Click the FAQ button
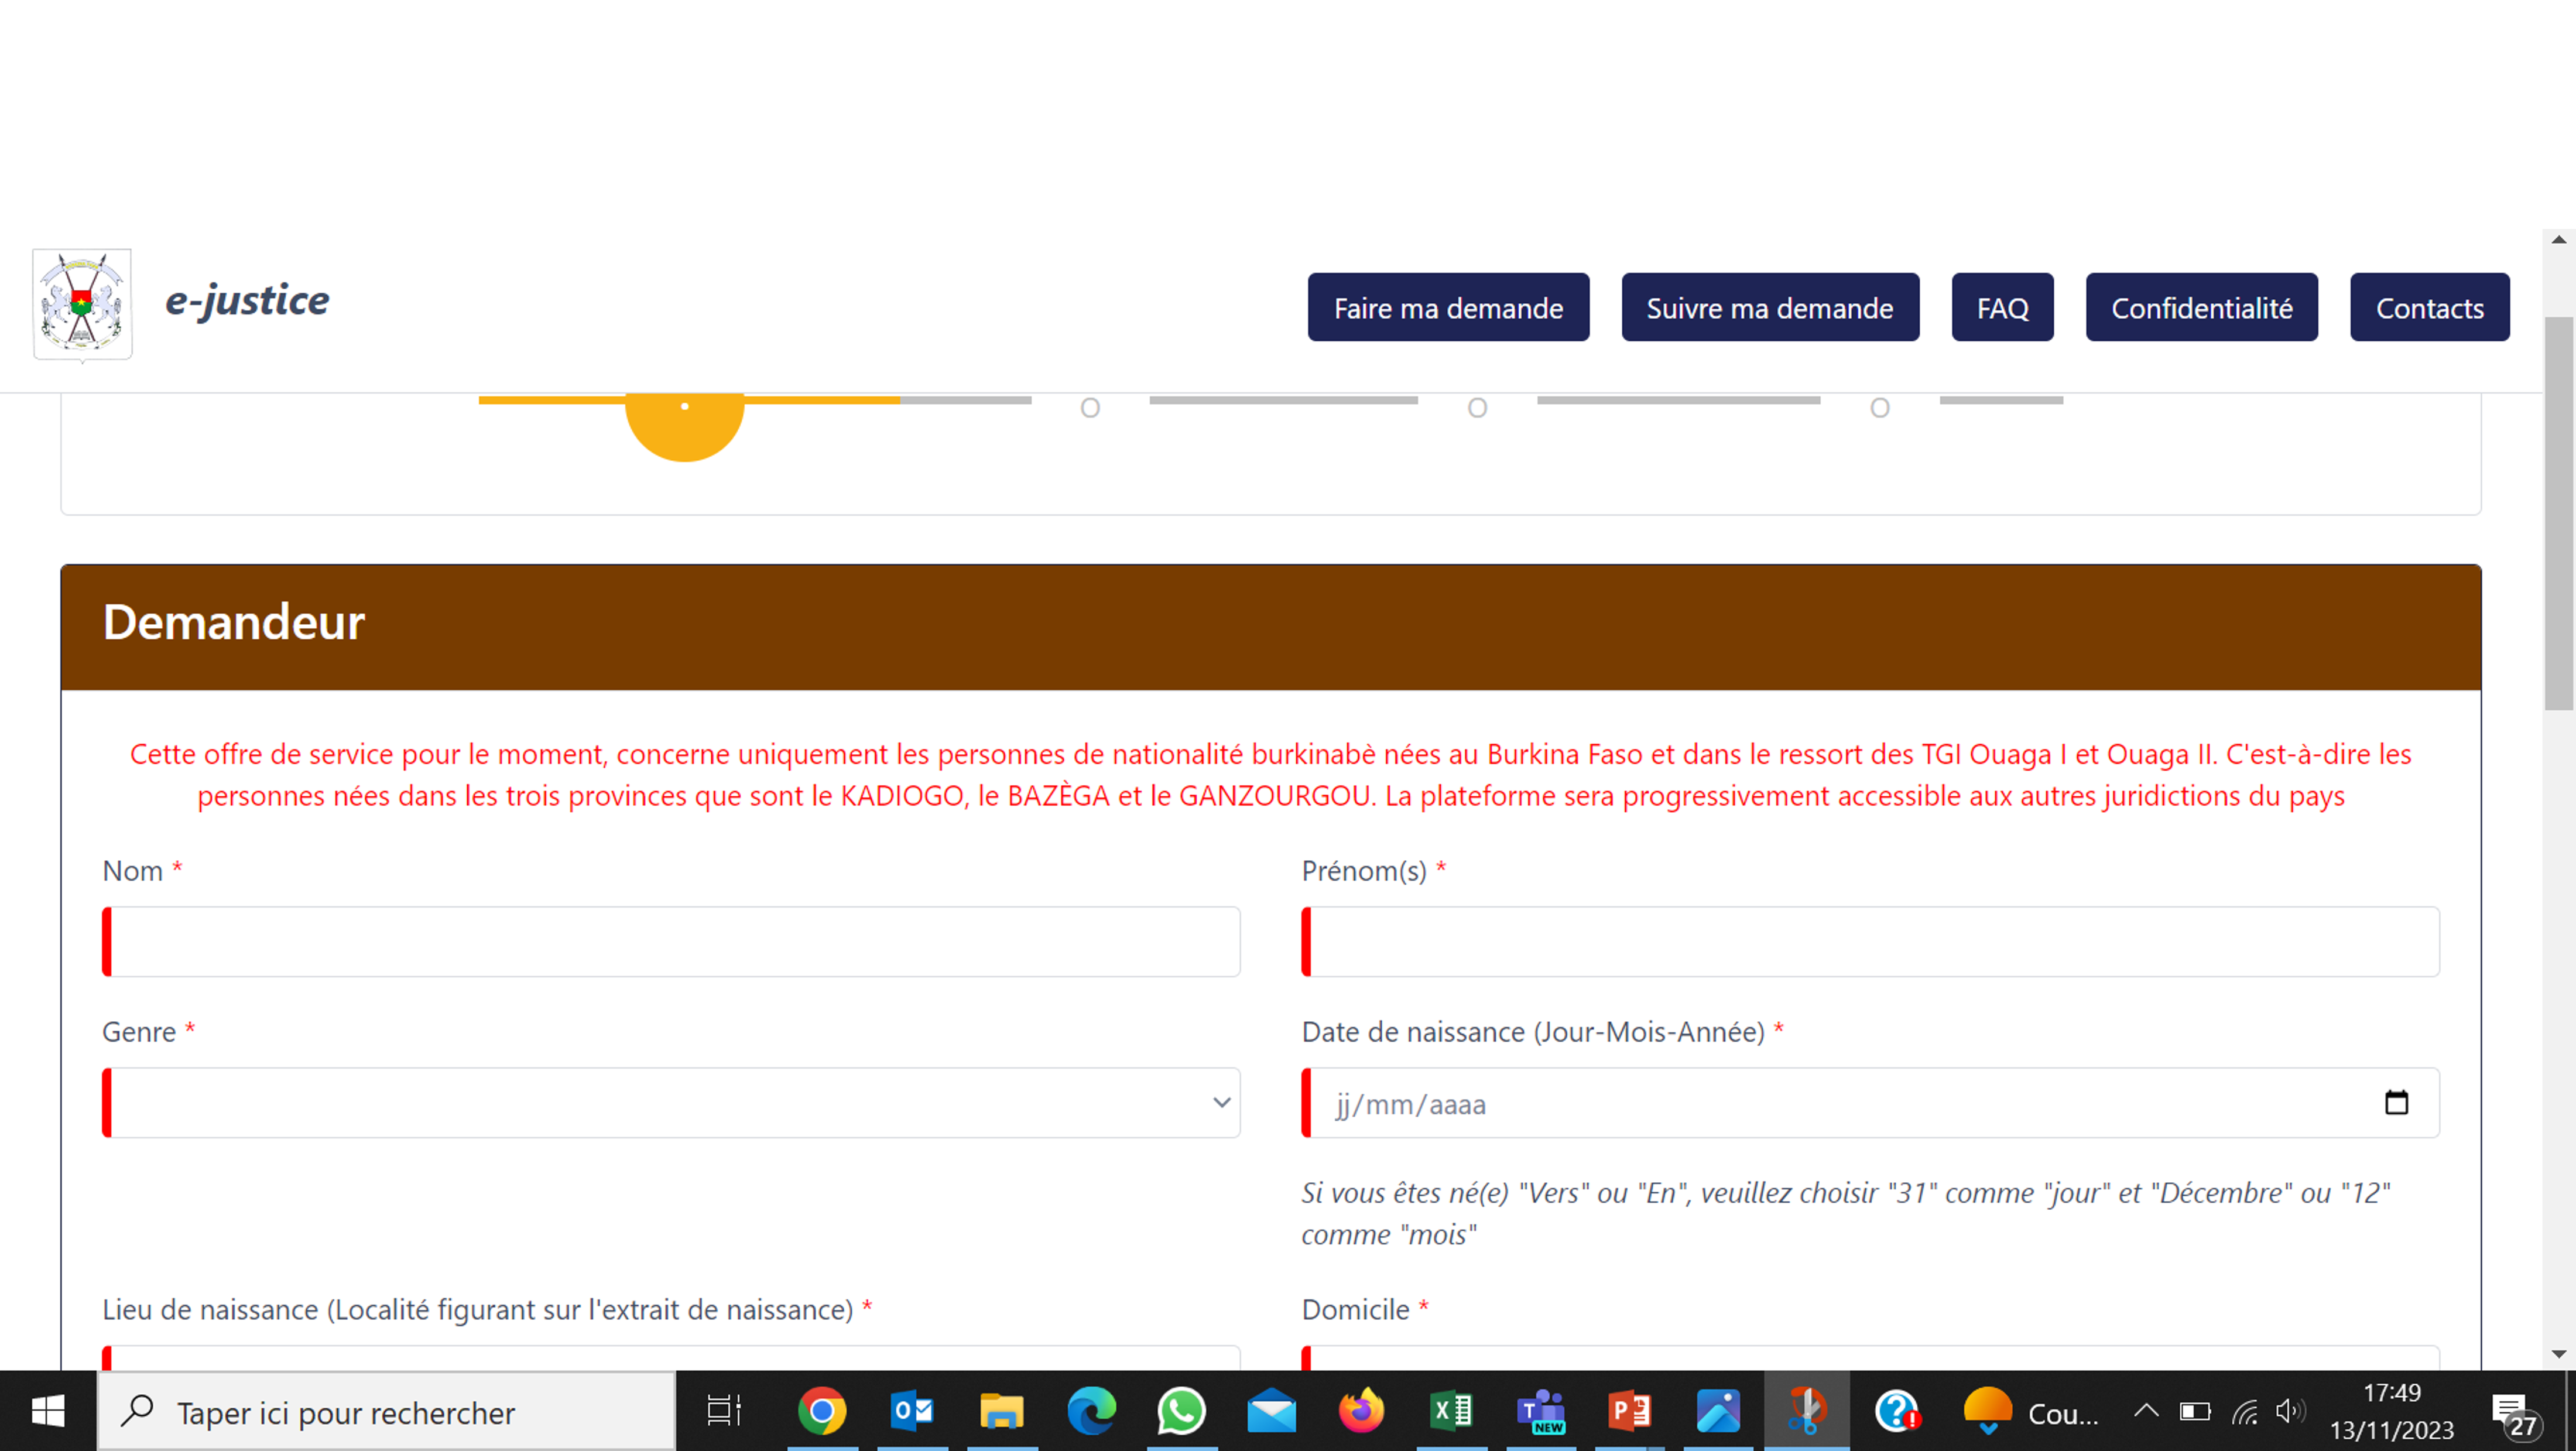The image size is (2576, 1451). 2002,308
